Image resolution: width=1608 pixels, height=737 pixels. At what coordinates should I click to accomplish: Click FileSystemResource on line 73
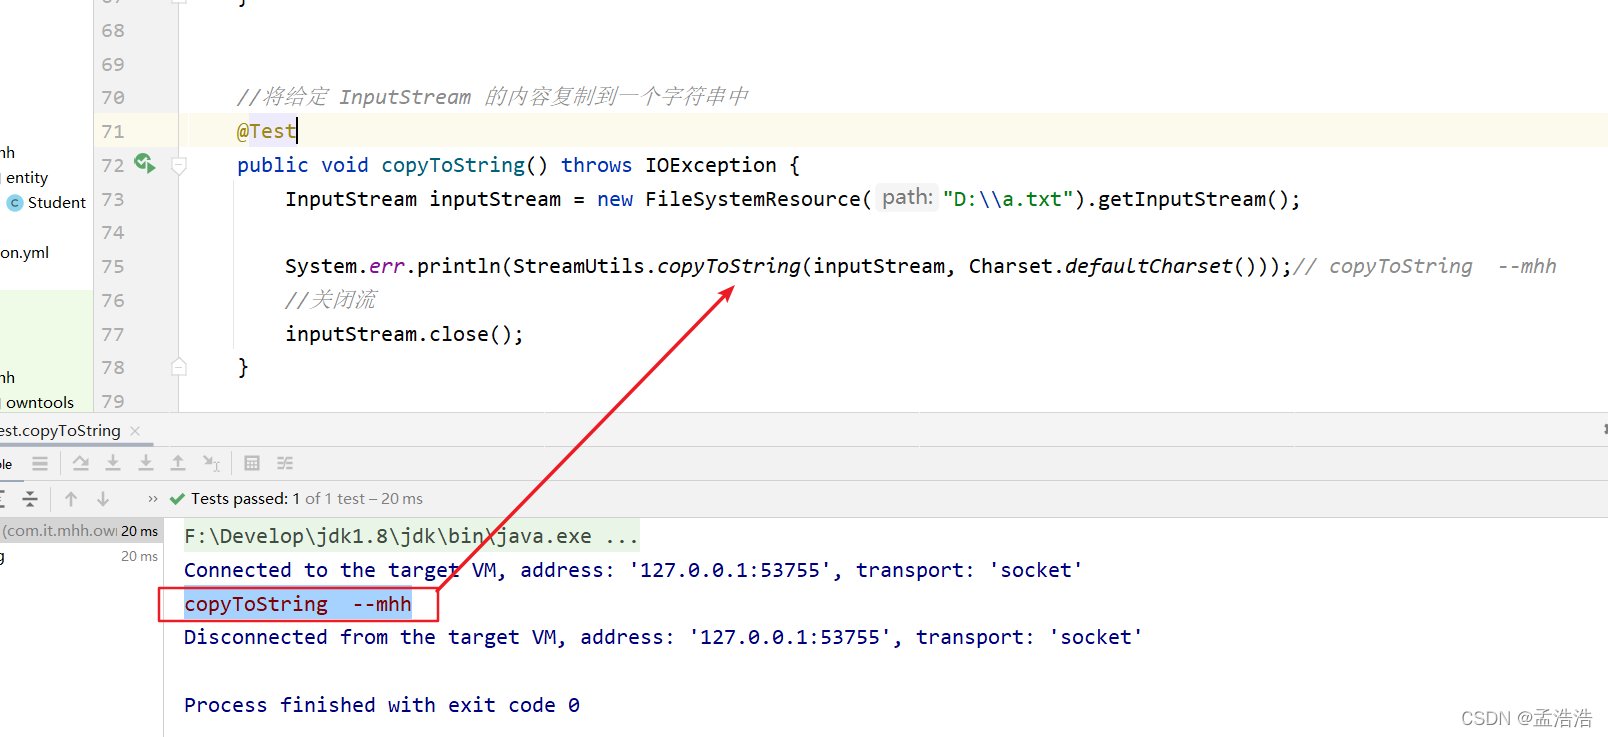pyautogui.click(x=753, y=199)
